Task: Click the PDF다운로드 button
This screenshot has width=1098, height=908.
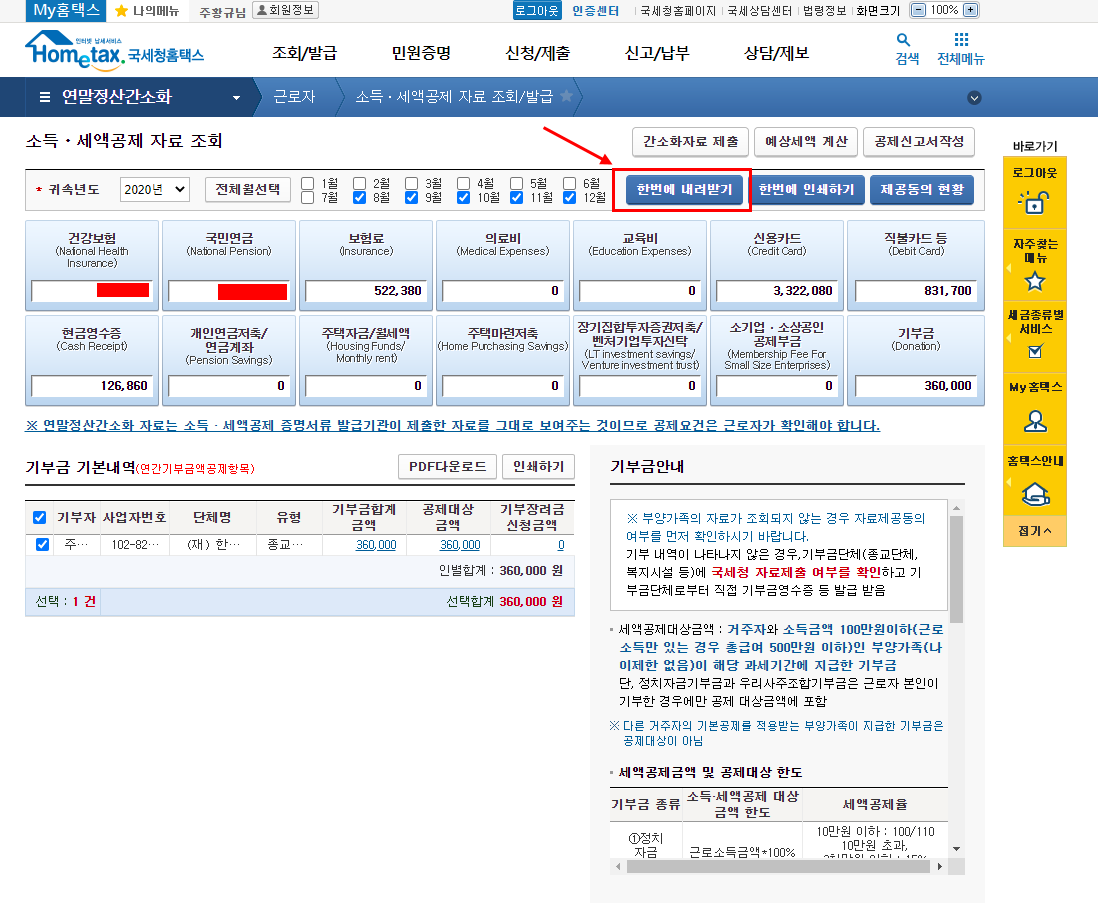Action: coord(447,466)
